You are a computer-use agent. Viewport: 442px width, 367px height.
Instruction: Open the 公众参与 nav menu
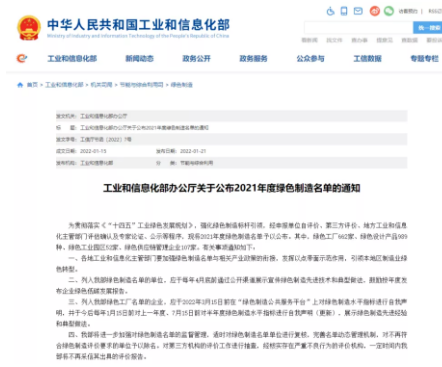tap(310, 59)
